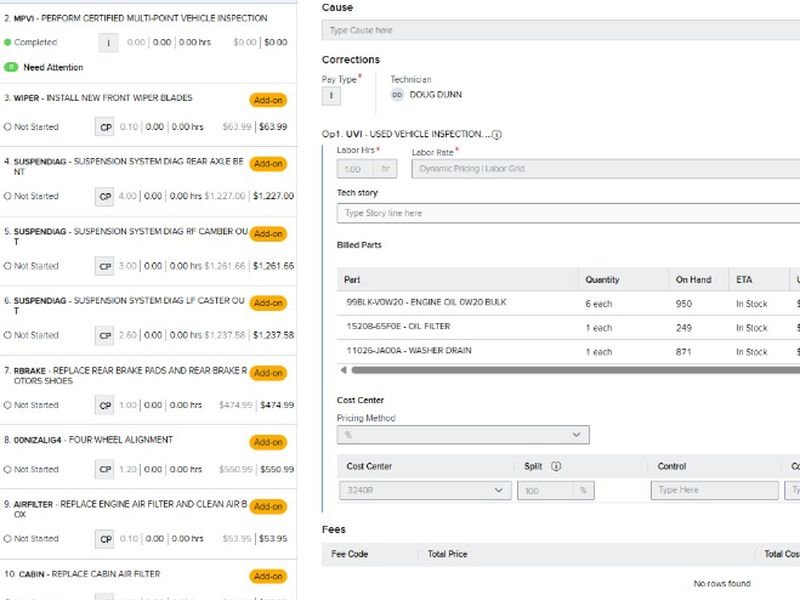Image resolution: width=800 pixels, height=600 pixels.
Task: Click the Not Started circle on AIRFILTER line
Action: click(8, 539)
